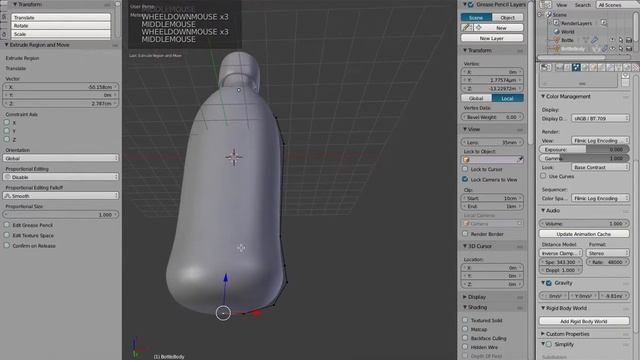Adjust the Gamma slider
Image resolution: width=640 pixels, height=360 pixels.
(x=584, y=158)
